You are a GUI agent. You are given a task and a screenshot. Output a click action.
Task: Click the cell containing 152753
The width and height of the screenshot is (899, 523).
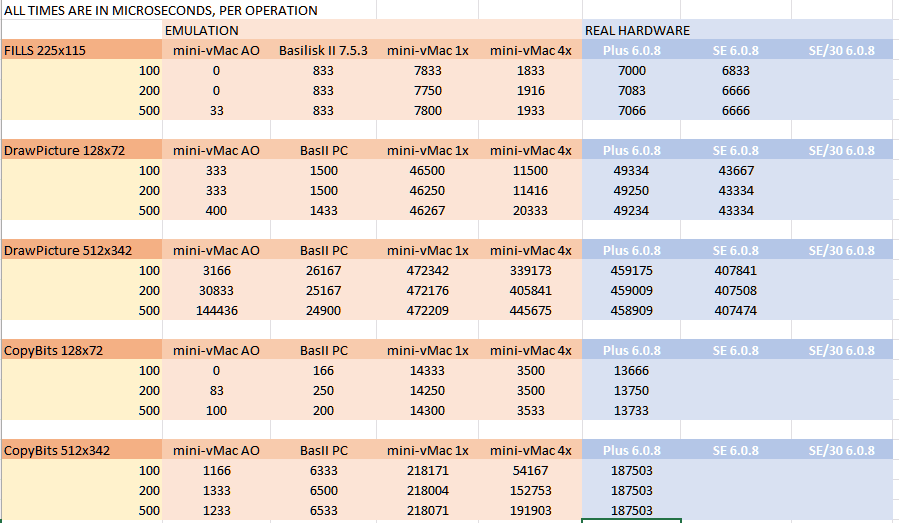pos(530,491)
